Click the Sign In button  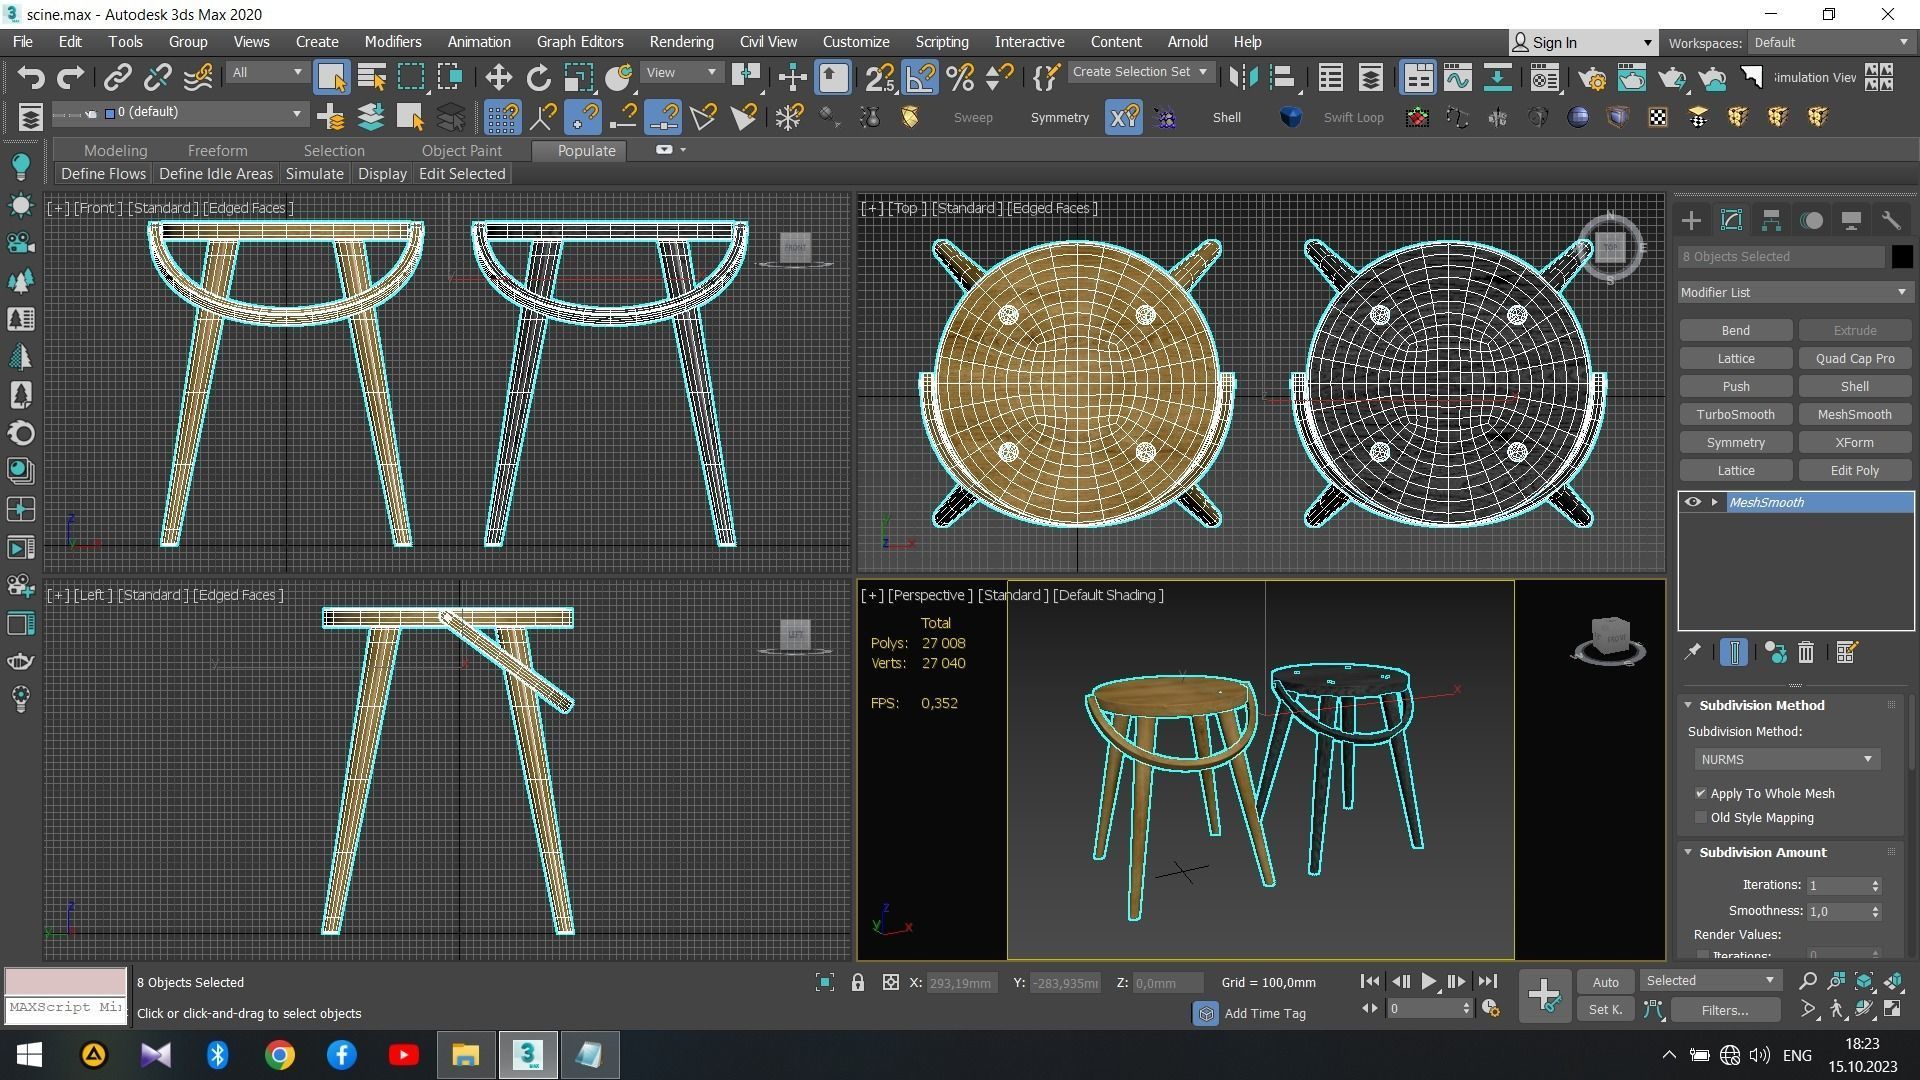tap(1582, 42)
